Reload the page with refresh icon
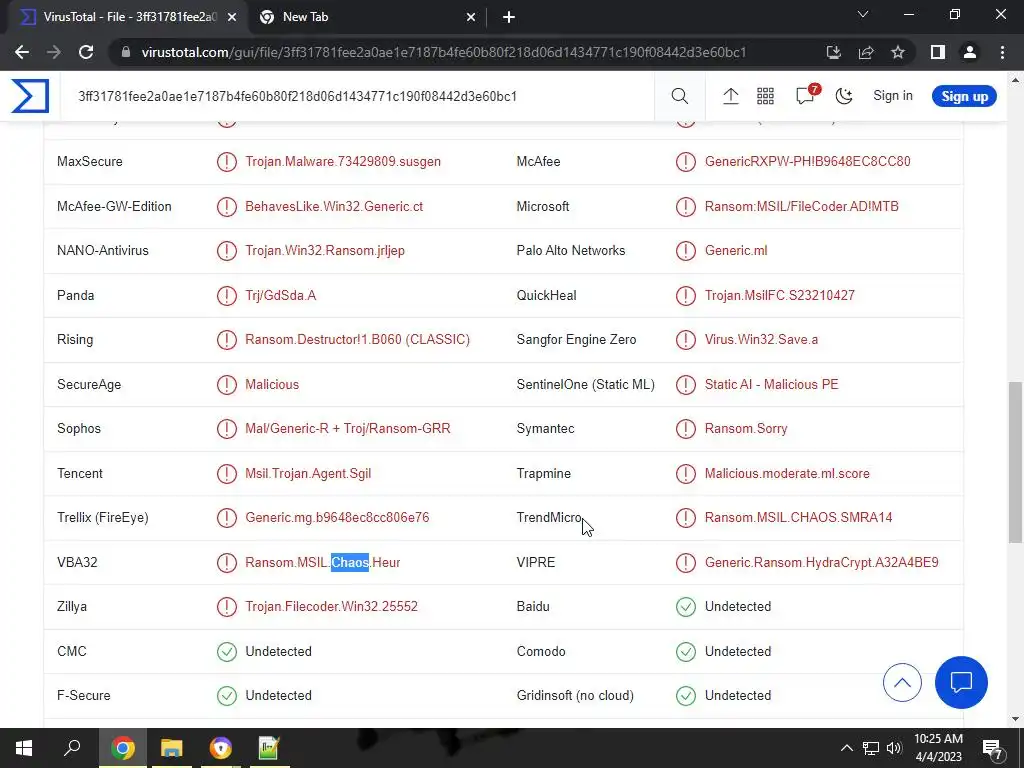Image resolution: width=1024 pixels, height=768 pixels. pyautogui.click(x=86, y=52)
